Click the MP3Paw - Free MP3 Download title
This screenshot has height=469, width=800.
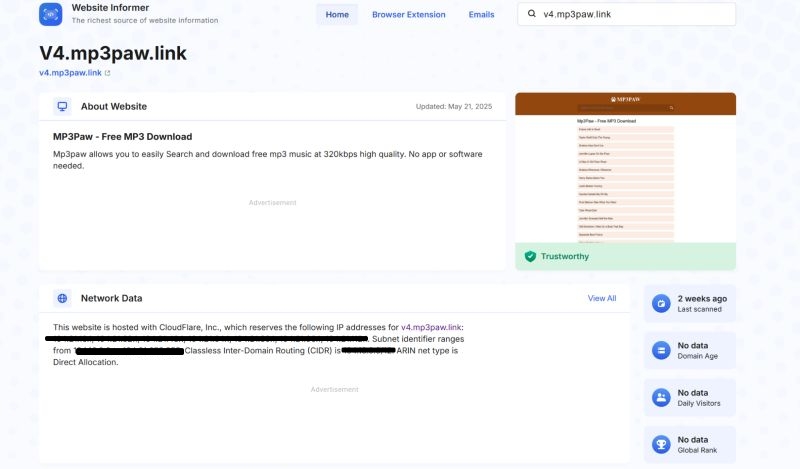[x=122, y=136]
